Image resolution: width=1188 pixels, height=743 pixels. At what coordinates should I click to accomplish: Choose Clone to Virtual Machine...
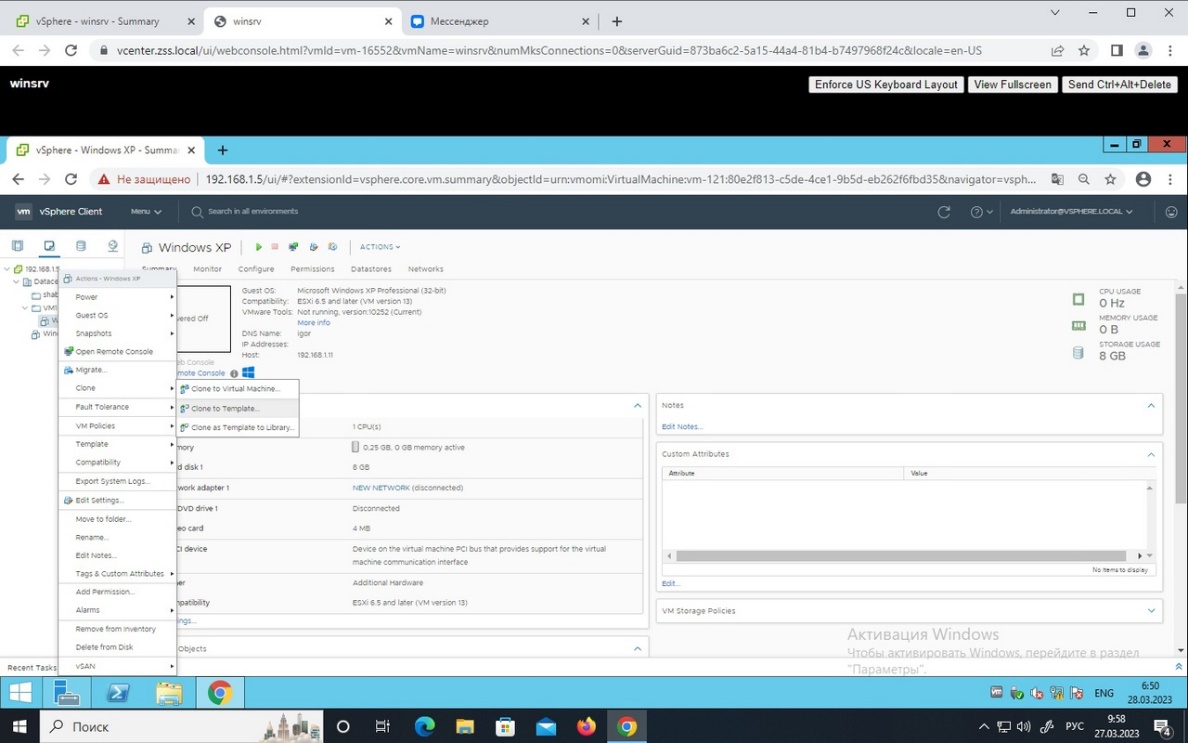pos(238,389)
